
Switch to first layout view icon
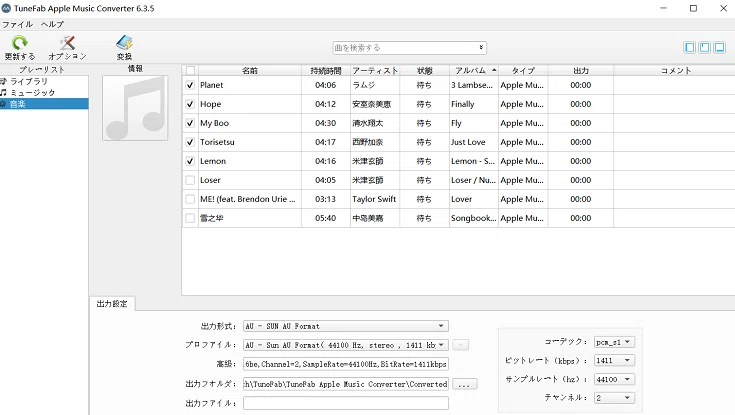690,47
